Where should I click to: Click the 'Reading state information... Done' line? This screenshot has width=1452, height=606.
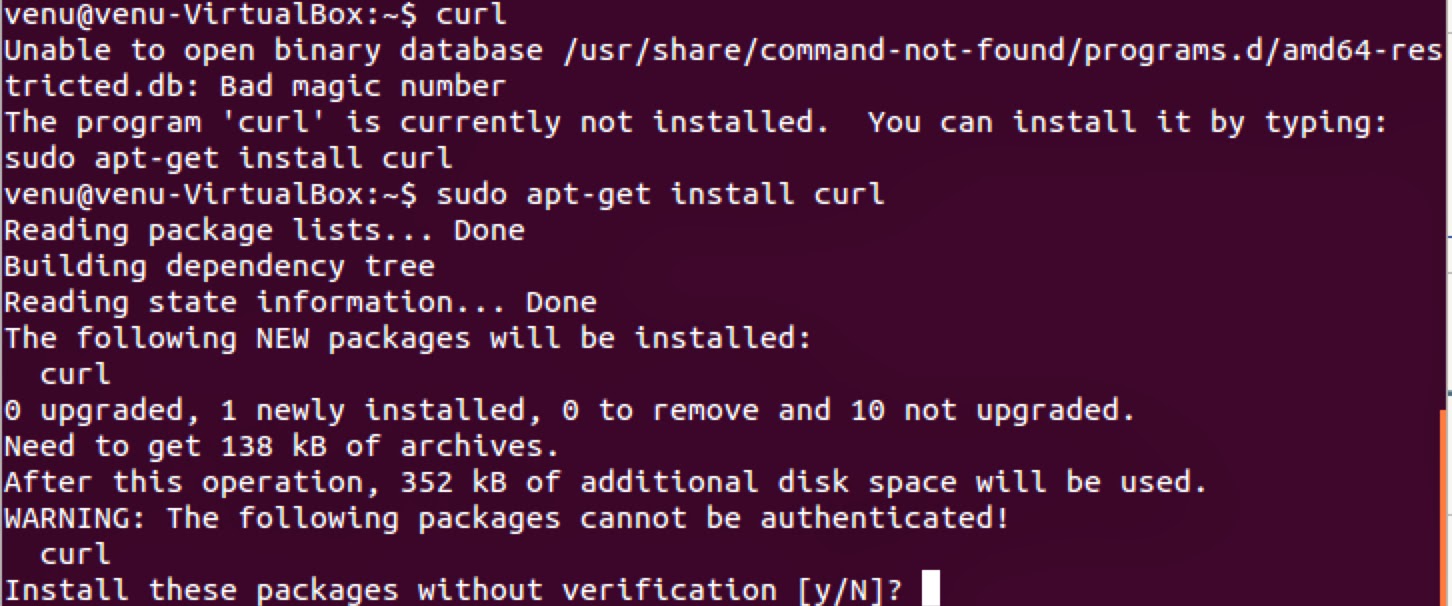[x=300, y=302]
